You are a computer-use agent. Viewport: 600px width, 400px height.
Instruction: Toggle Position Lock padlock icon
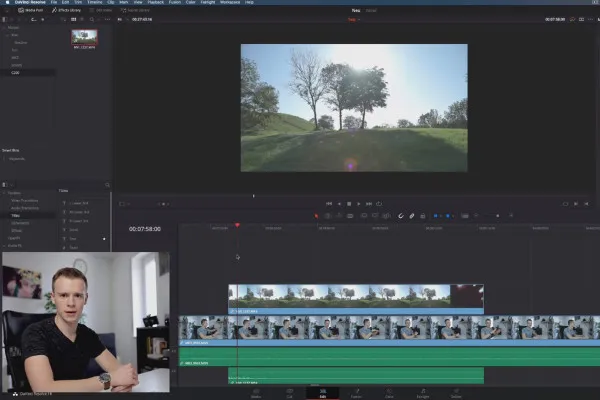coord(423,216)
